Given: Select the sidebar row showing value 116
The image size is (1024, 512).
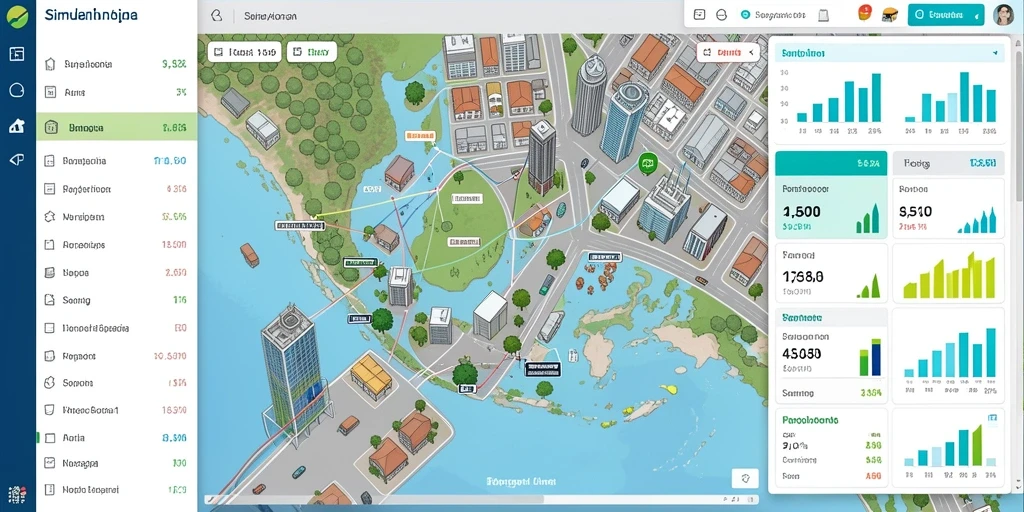Looking at the screenshot, I should 117,300.
